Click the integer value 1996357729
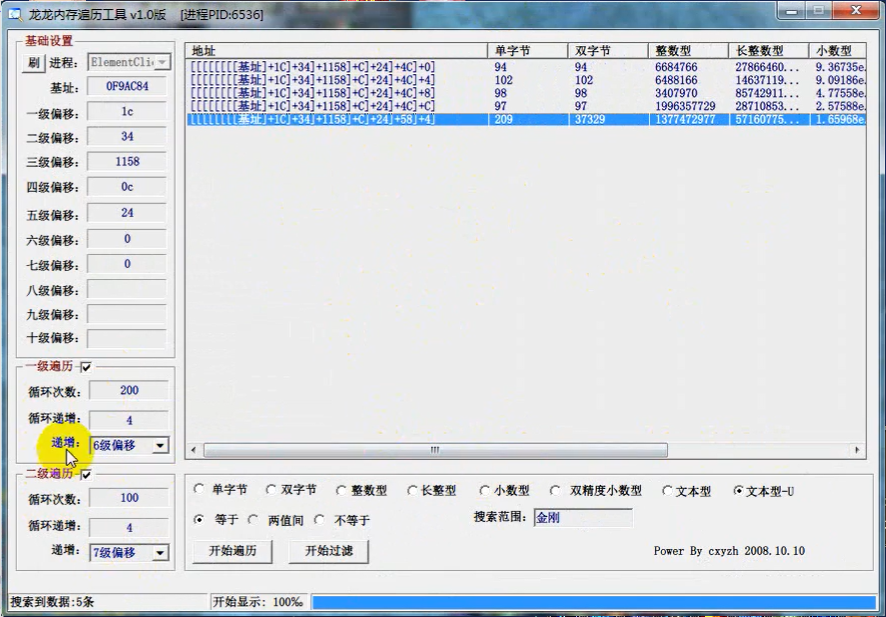 [685, 106]
